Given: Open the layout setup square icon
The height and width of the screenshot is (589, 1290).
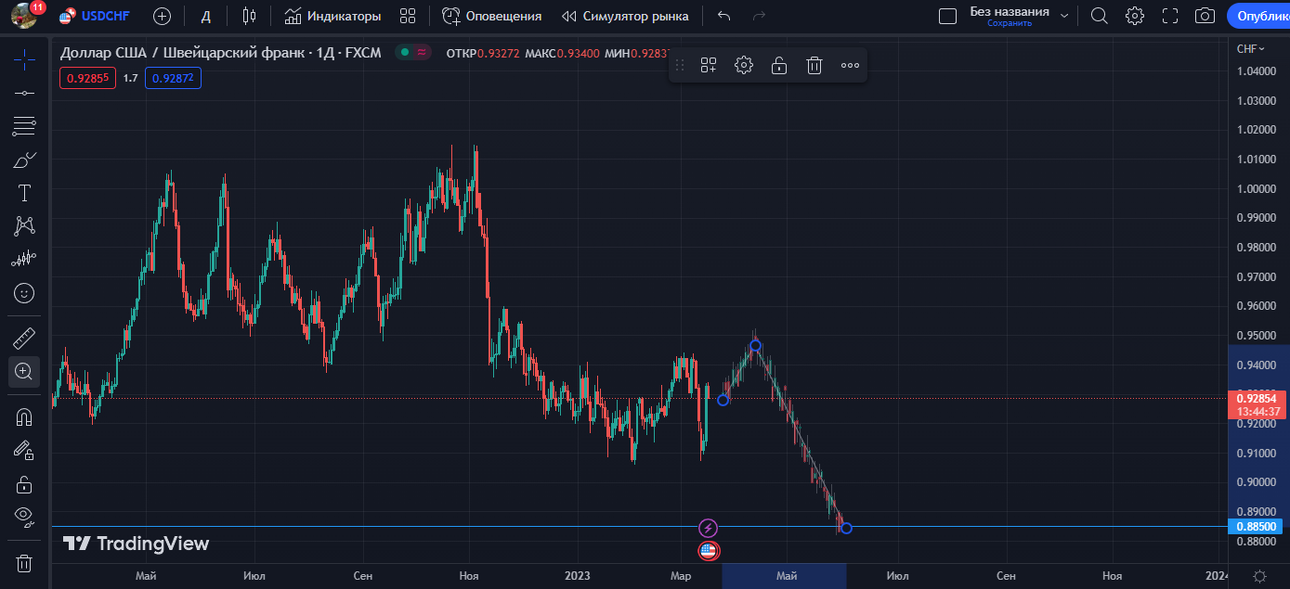Looking at the screenshot, I should (947, 16).
